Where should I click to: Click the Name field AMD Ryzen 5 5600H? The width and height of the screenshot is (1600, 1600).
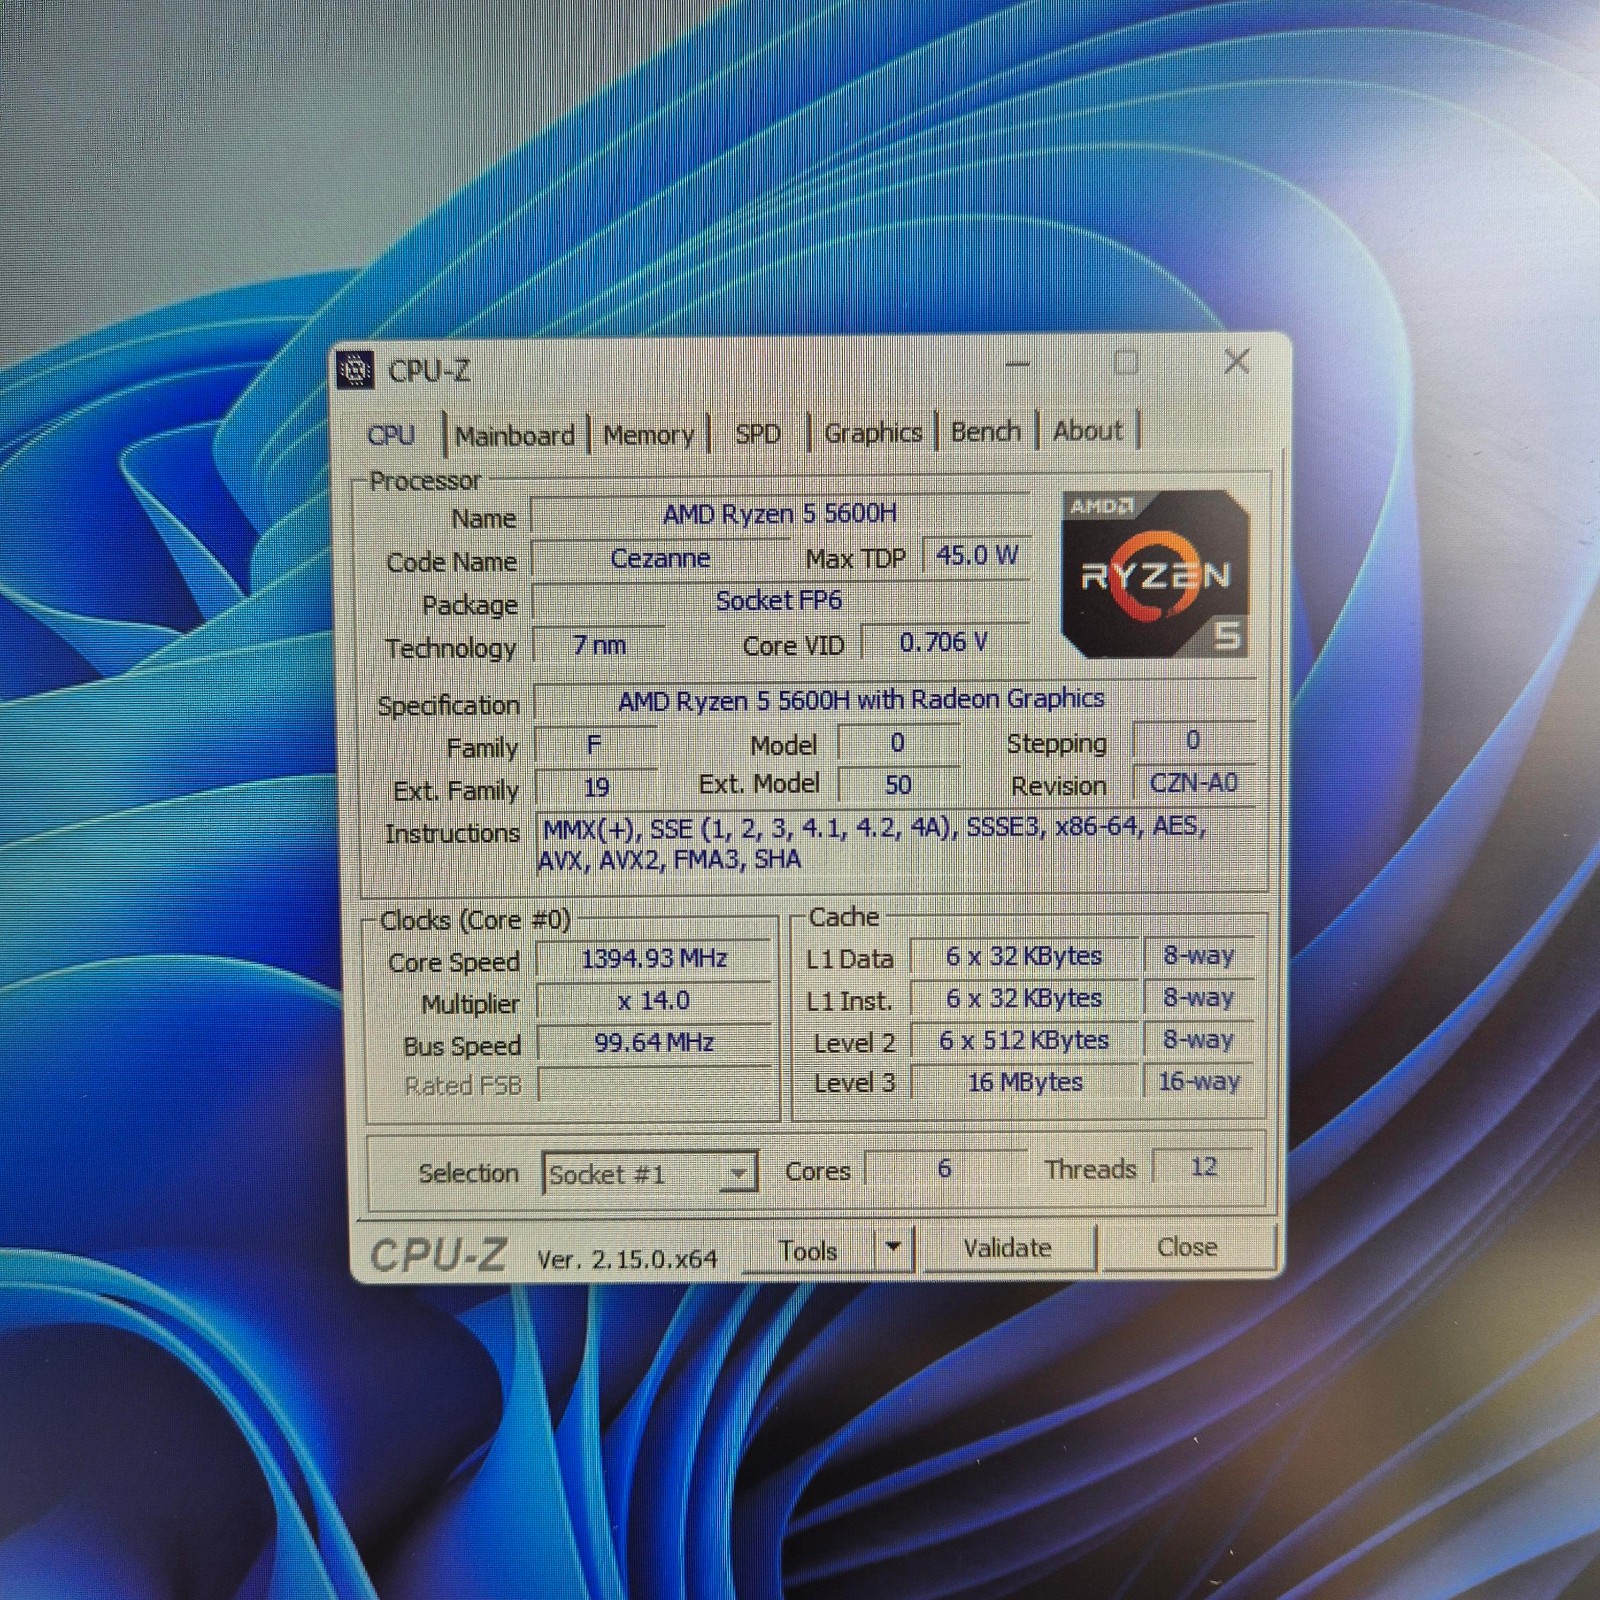coord(780,514)
